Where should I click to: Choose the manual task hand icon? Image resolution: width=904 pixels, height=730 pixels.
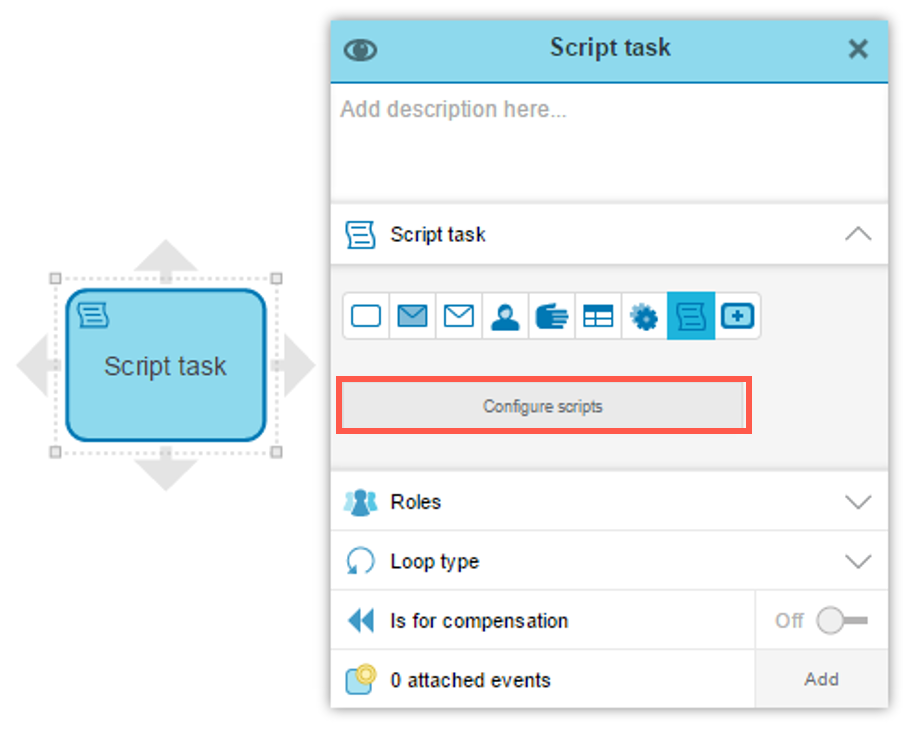(x=551, y=317)
